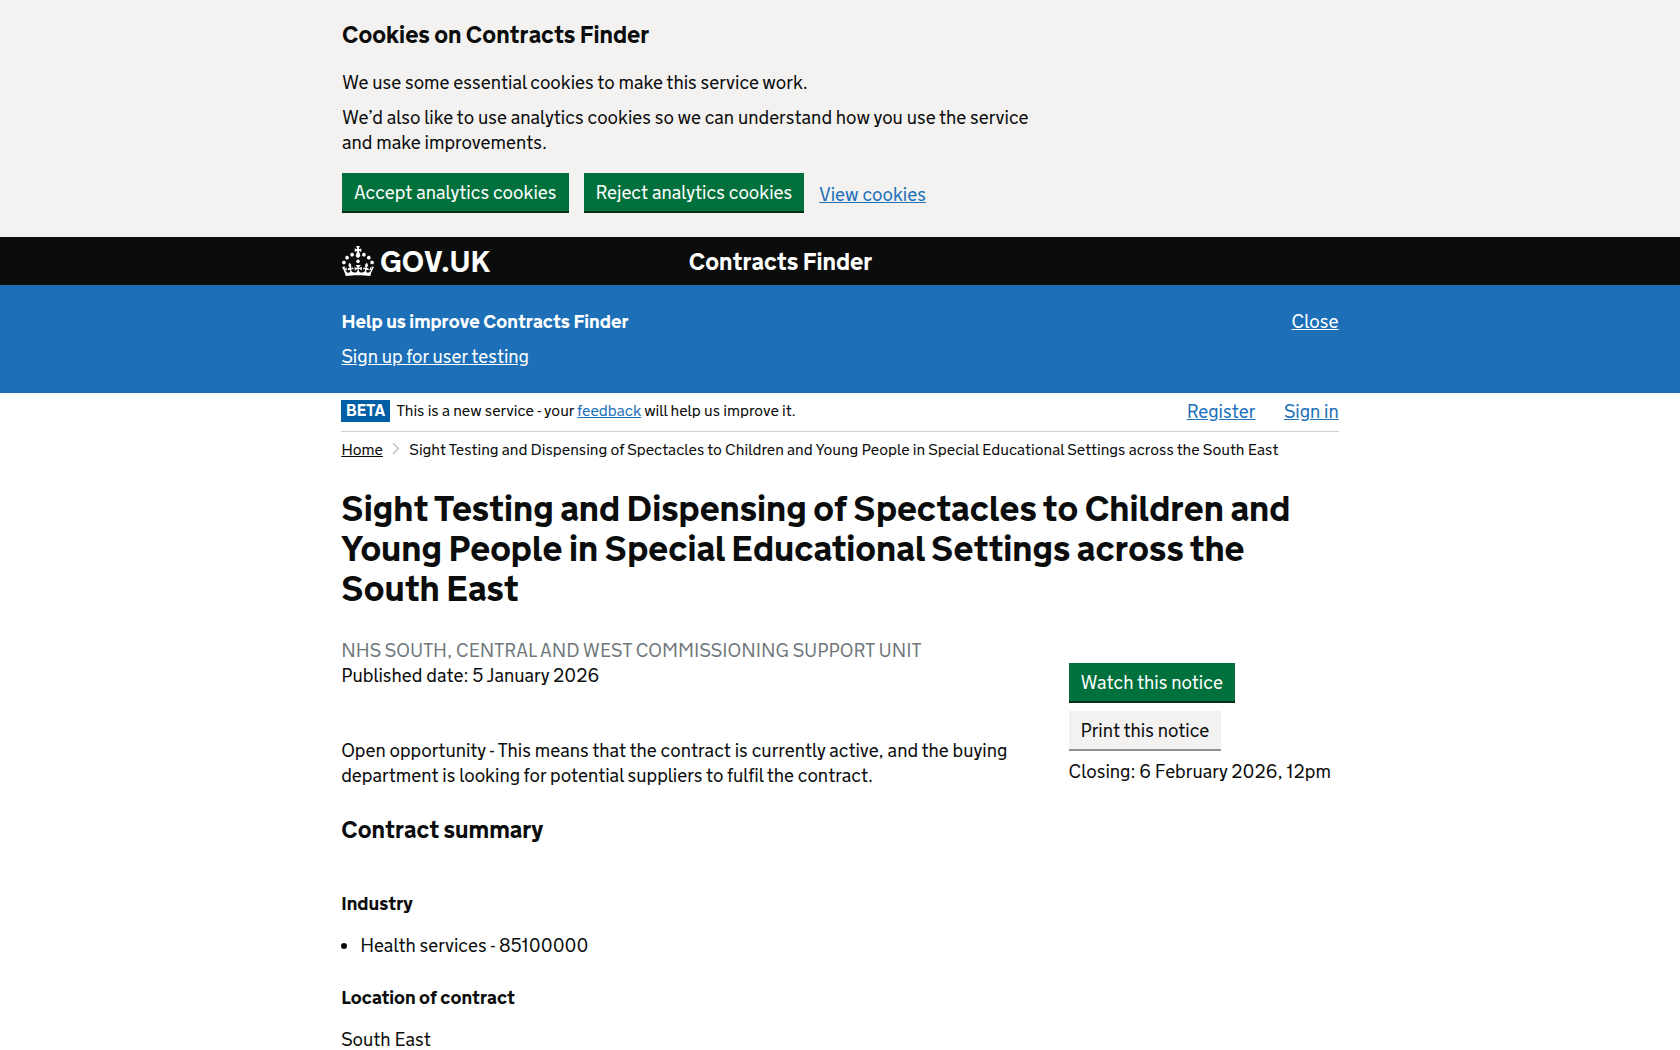Click the Watch this notice button

point(1151,683)
